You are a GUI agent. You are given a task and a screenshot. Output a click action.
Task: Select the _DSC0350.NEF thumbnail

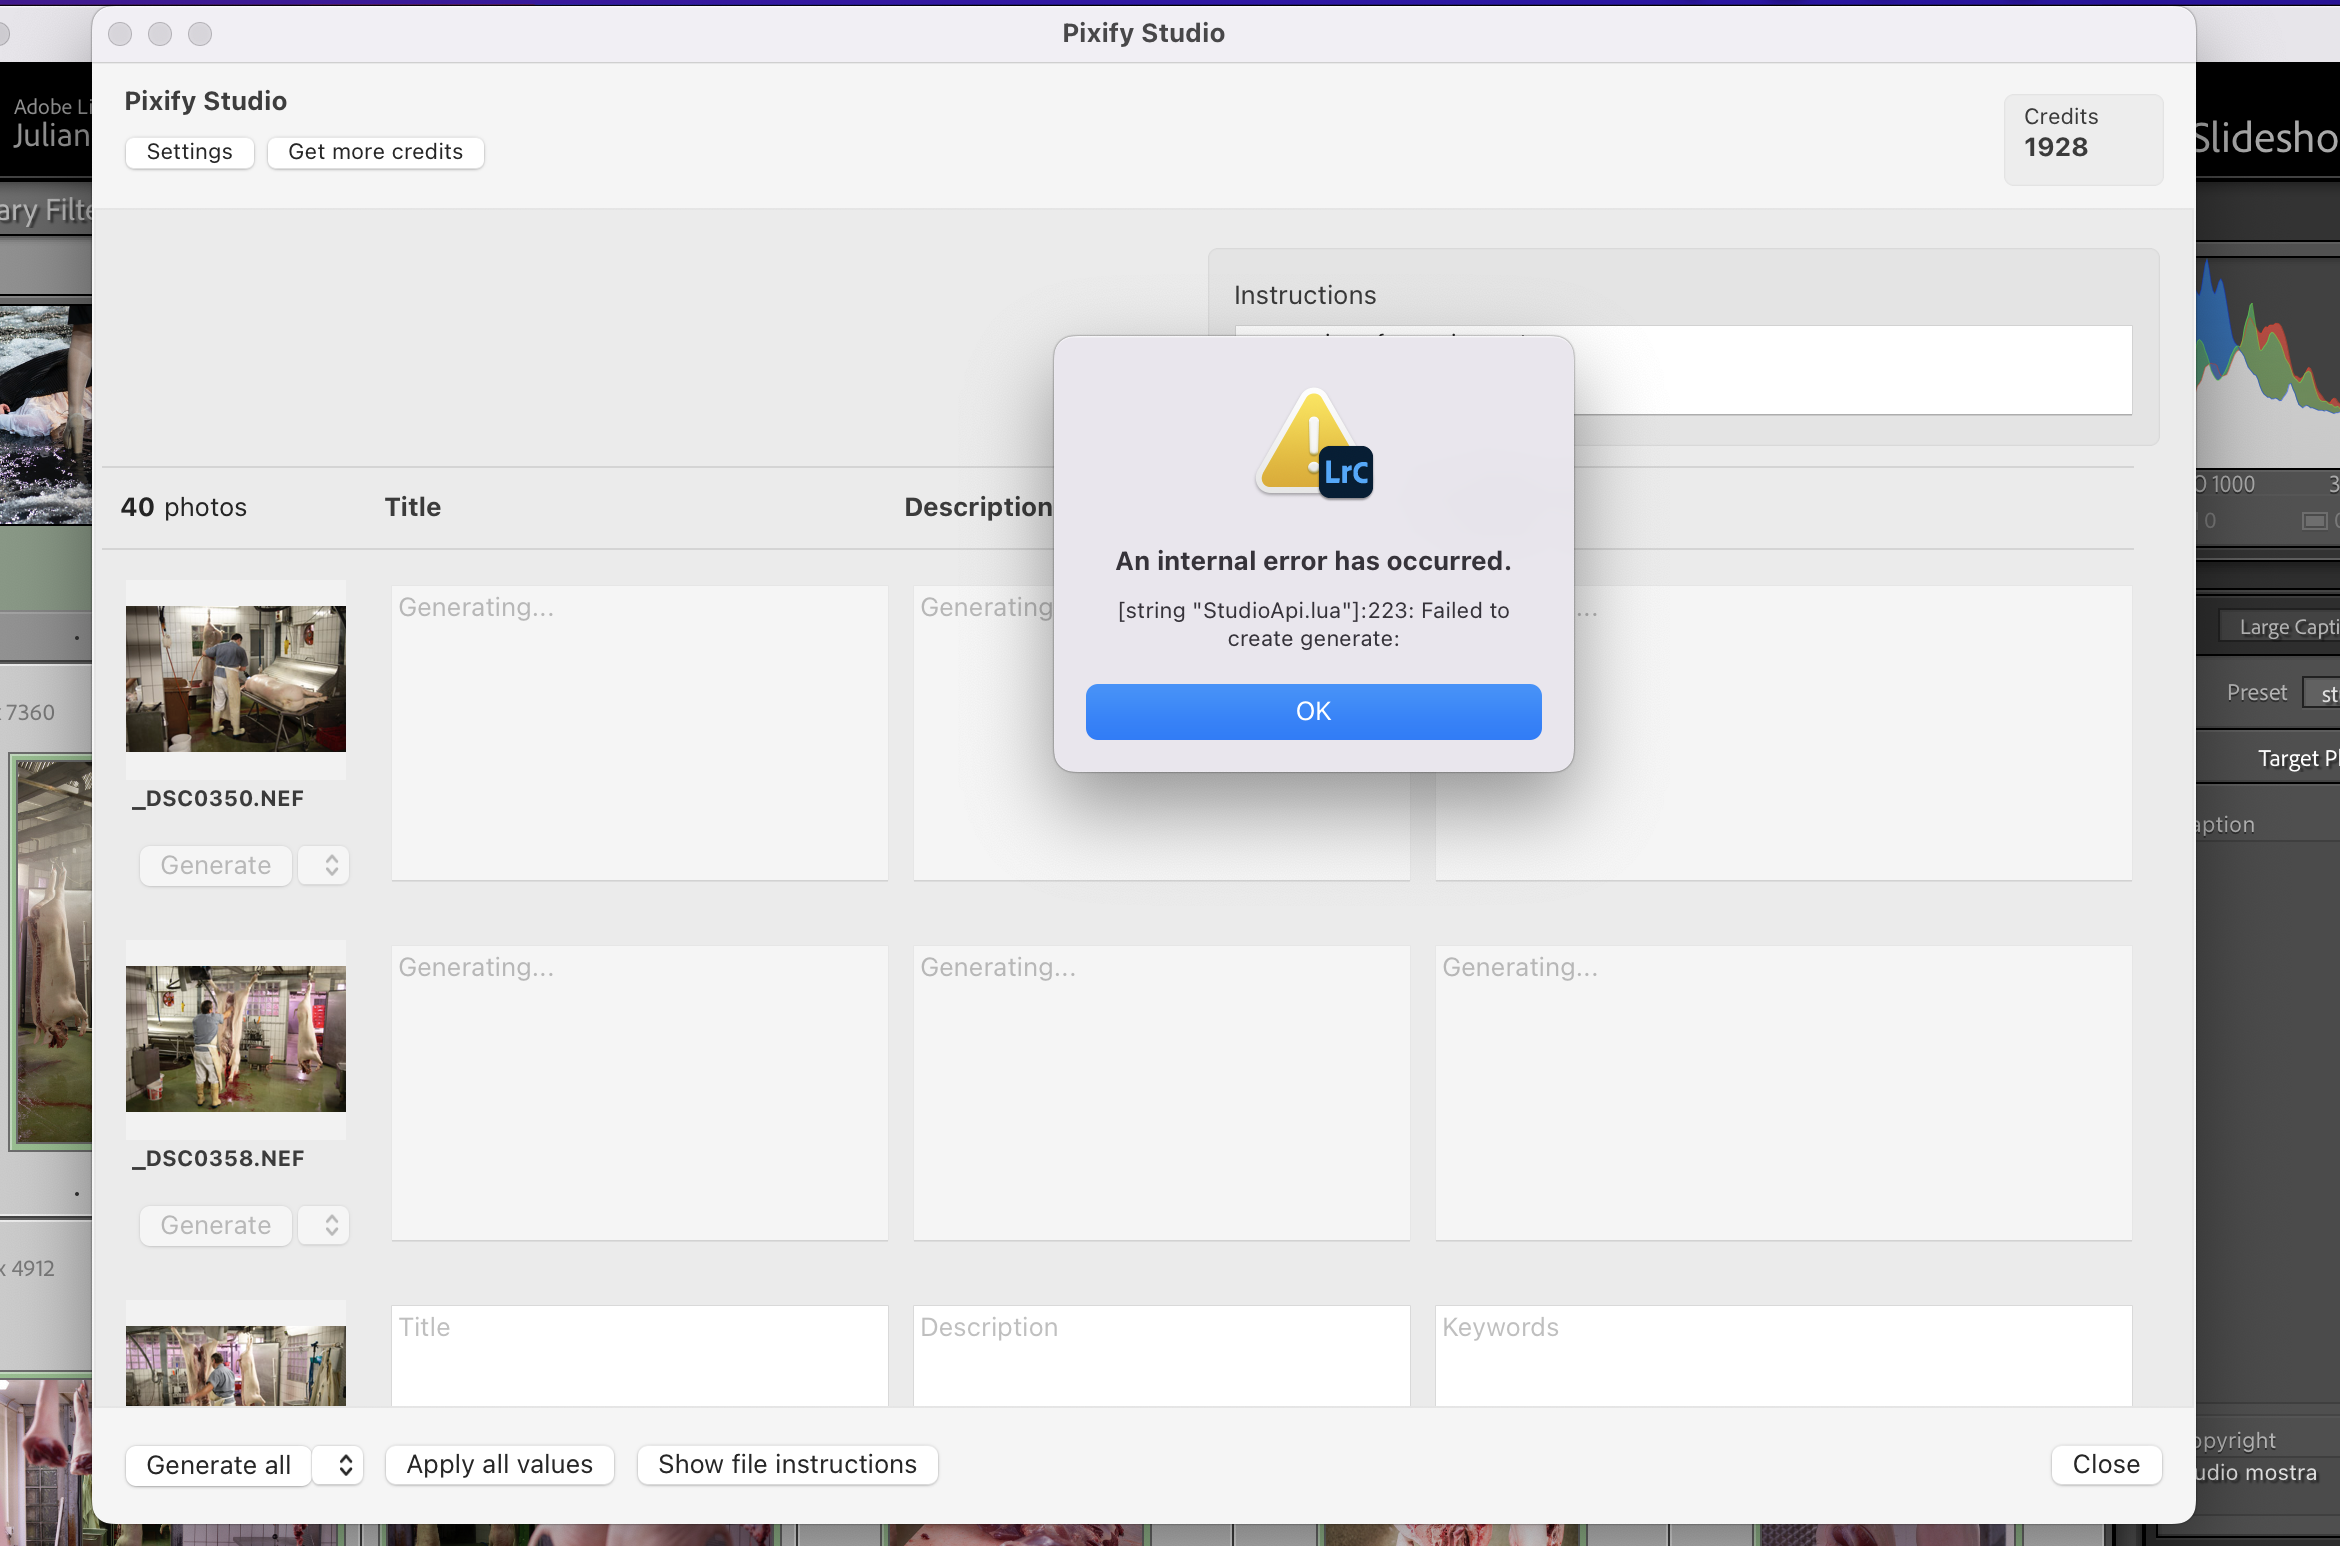(236, 679)
